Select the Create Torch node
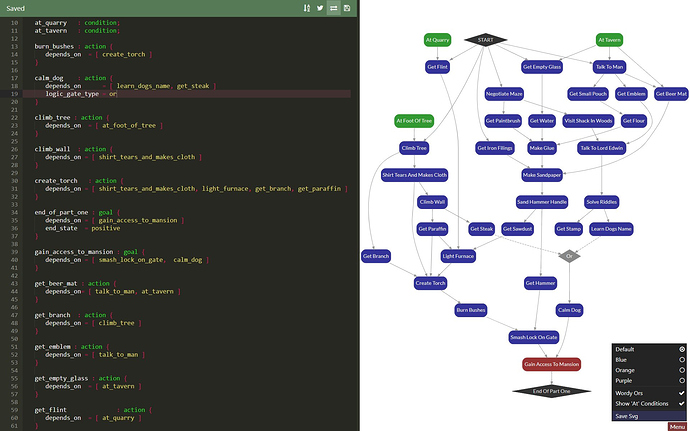Viewport: 690px width, 431px height. click(430, 283)
